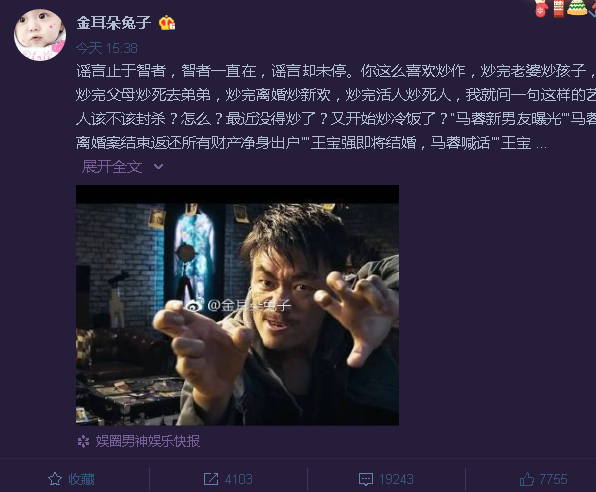Click the post body text paragraph
Screen dimensions: 596x492
(x=336, y=107)
